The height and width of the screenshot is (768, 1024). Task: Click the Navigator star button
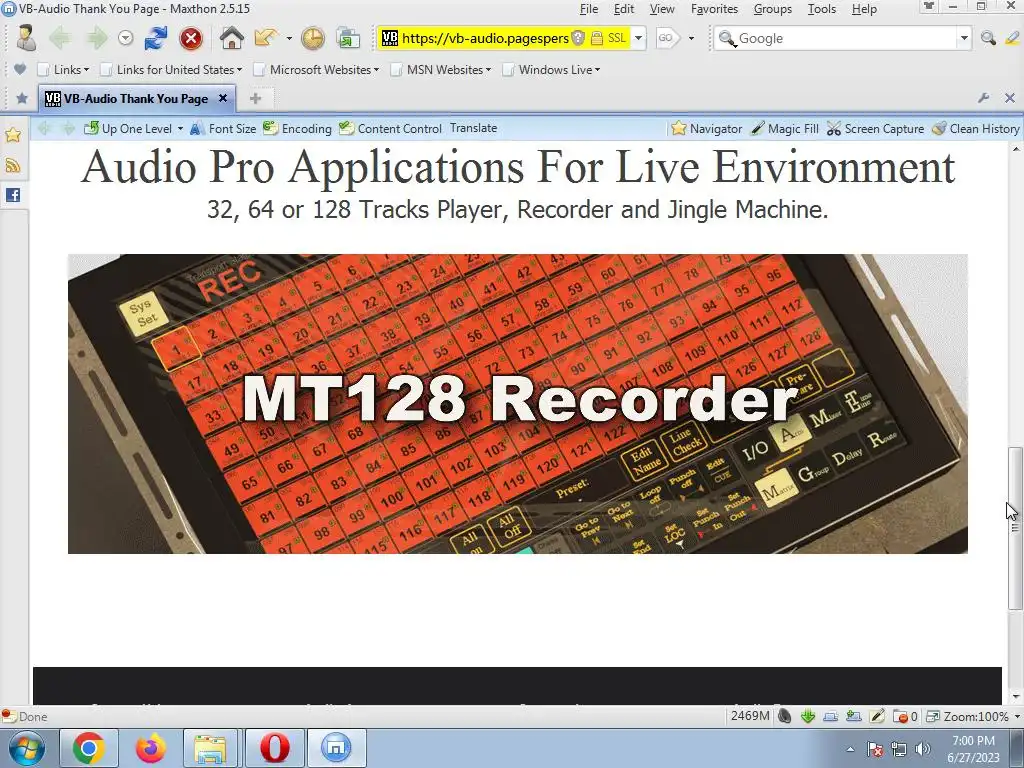(707, 129)
